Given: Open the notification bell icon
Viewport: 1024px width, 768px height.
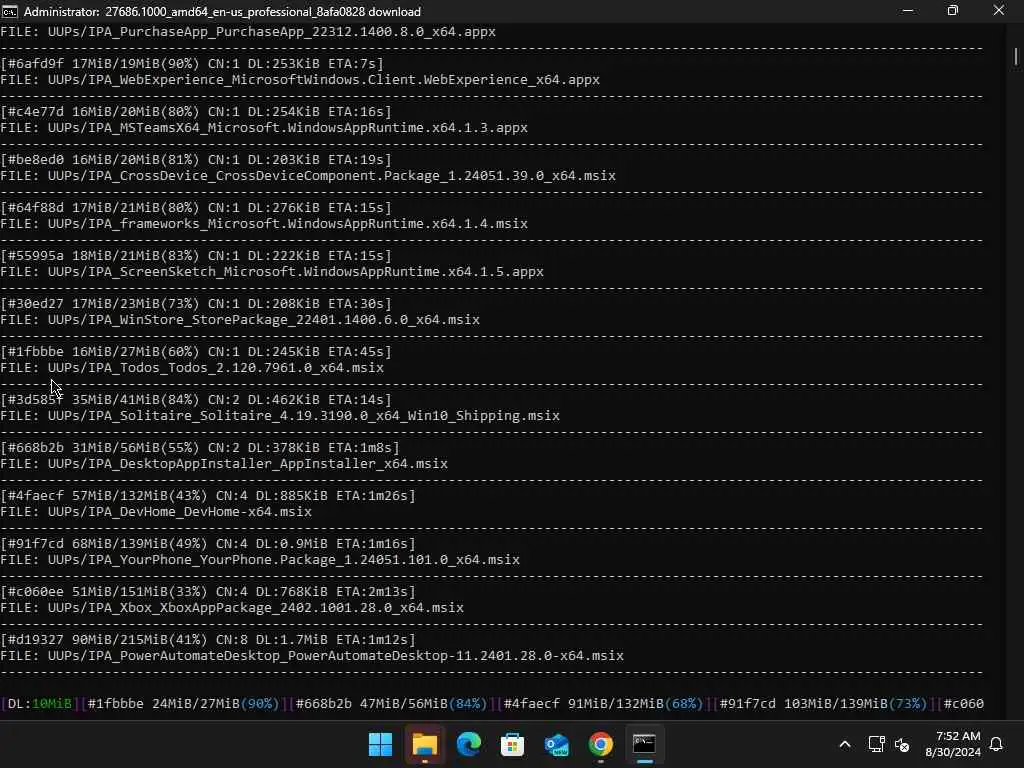Looking at the screenshot, I should [997, 744].
